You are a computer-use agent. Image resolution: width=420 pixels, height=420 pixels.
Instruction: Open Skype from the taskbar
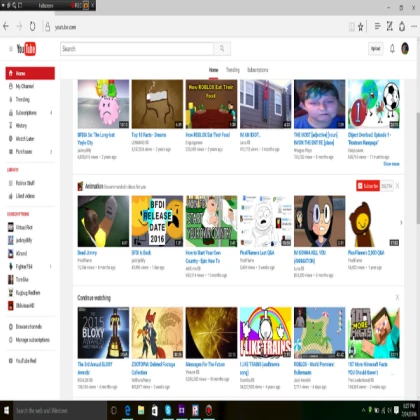tap(168, 411)
